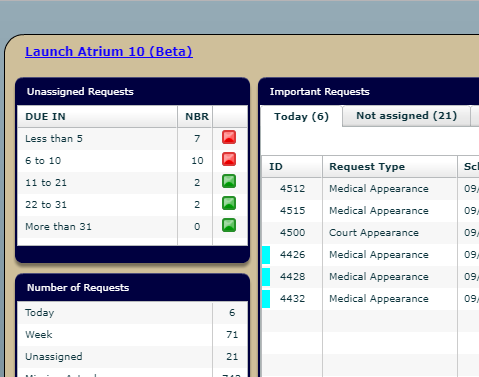The width and height of the screenshot is (479, 377).
Task: Click Unassigned count value 21
Action: (232, 357)
